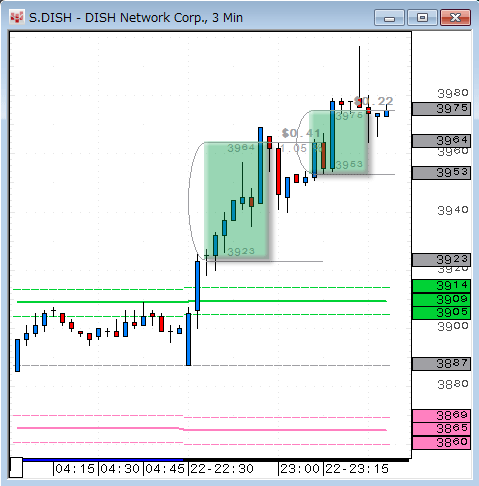
Task: Click the 22-23:15 time axis label
Action: coord(357,469)
